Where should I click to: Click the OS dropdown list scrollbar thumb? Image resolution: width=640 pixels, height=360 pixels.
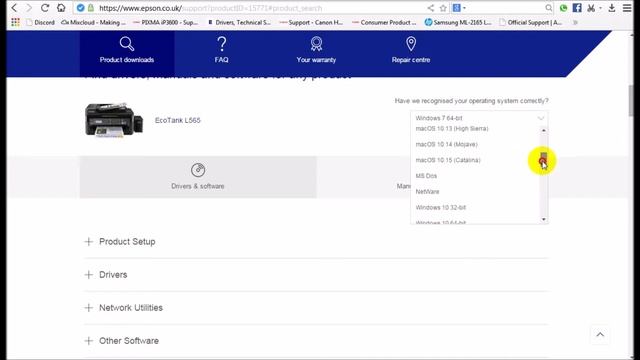point(544,160)
